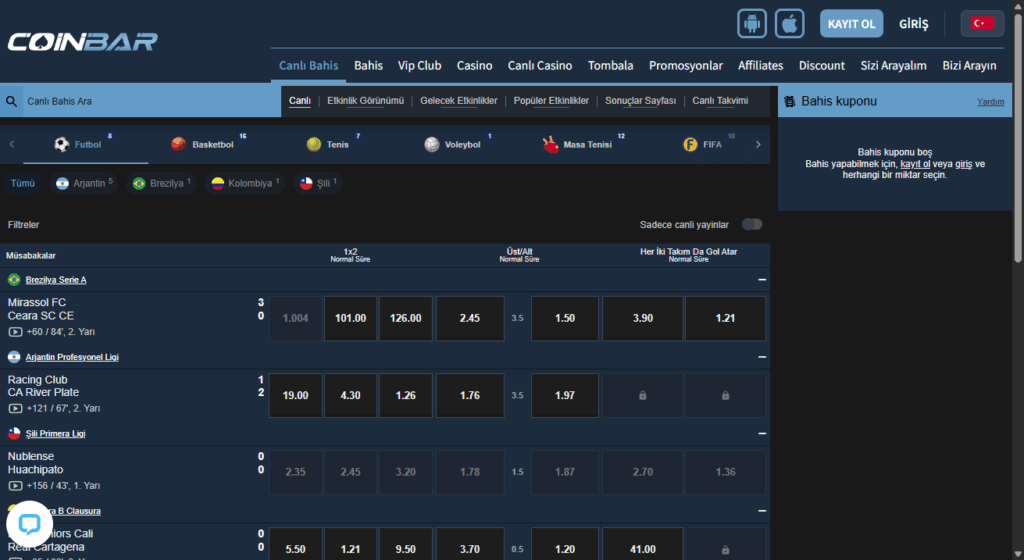Filter matches by Arjantin flag chip
This screenshot has width=1024, height=560.
(x=84, y=183)
